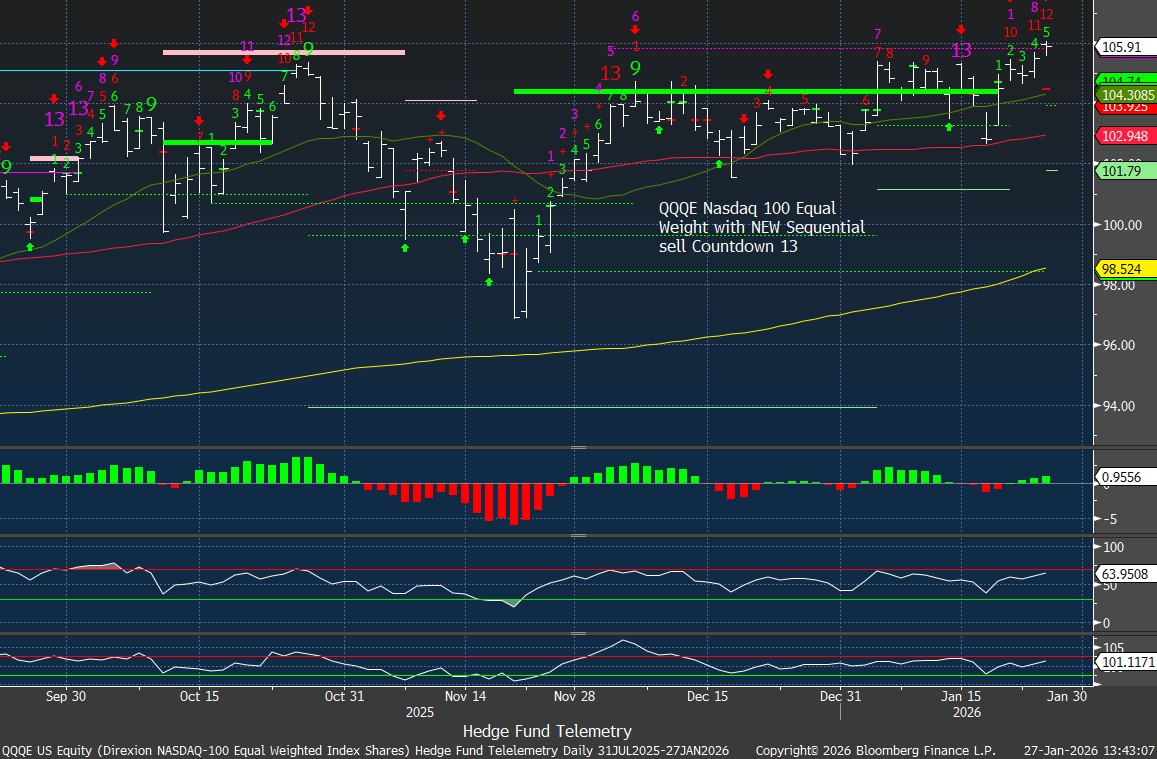Image resolution: width=1157 pixels, height=759 pixels.
Task: Click the pink resistance line near October high
Action: 283,52
